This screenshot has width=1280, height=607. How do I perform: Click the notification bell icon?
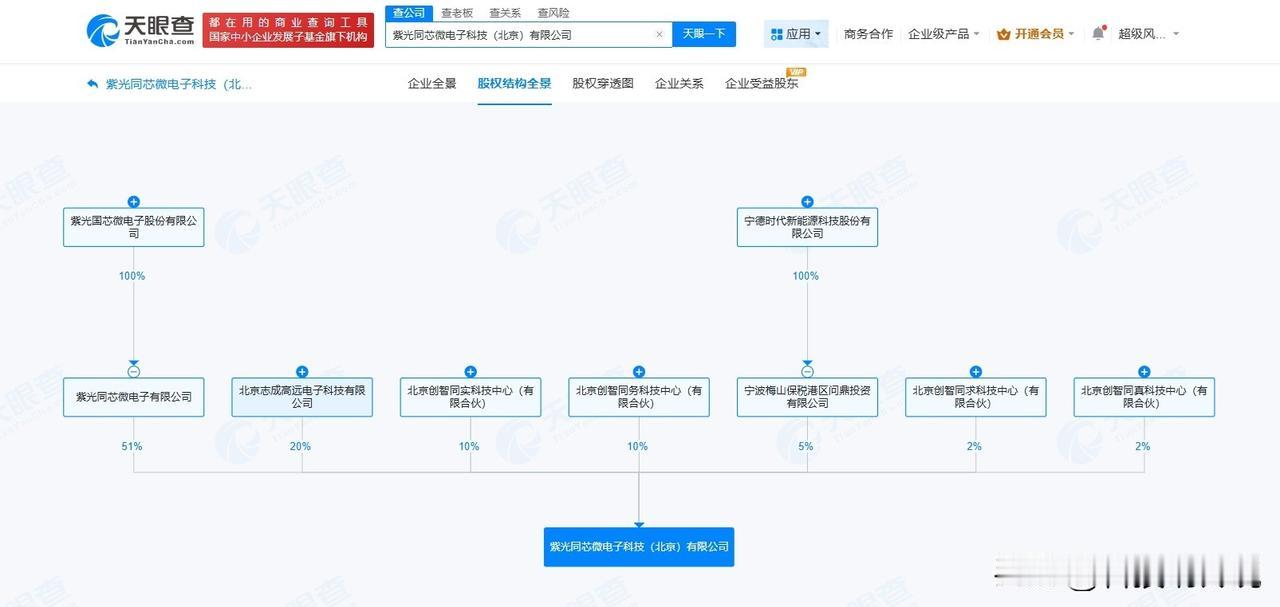tap(1096, 32)
